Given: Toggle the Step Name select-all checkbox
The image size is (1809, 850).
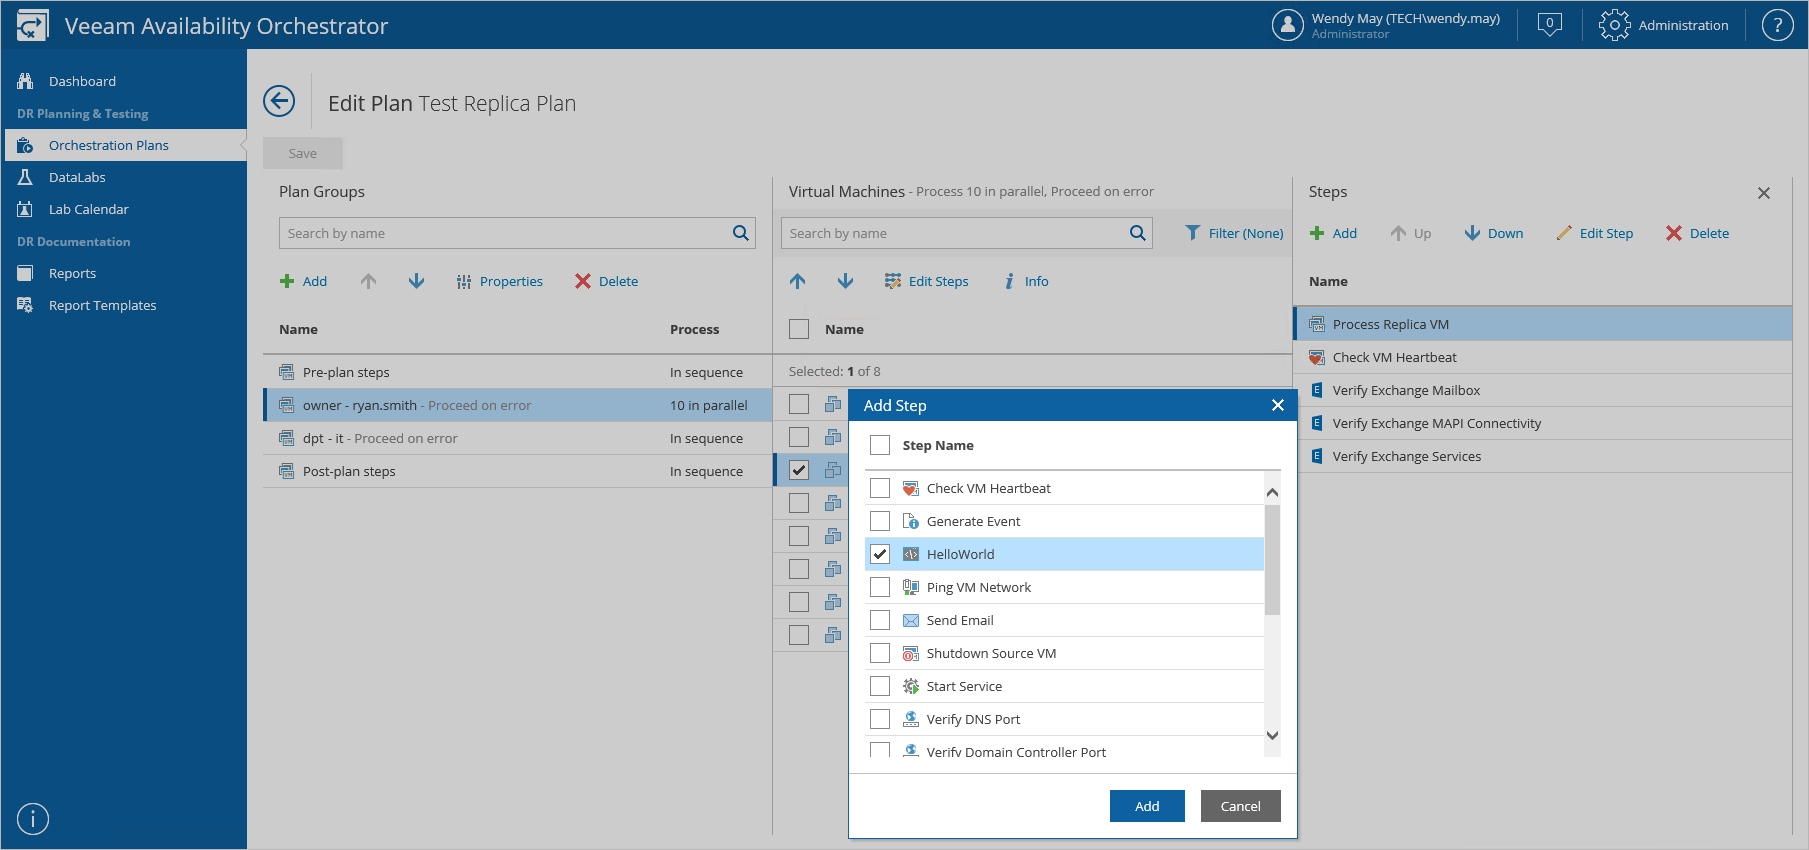Looking at the screenshot, I should (880, 445).
